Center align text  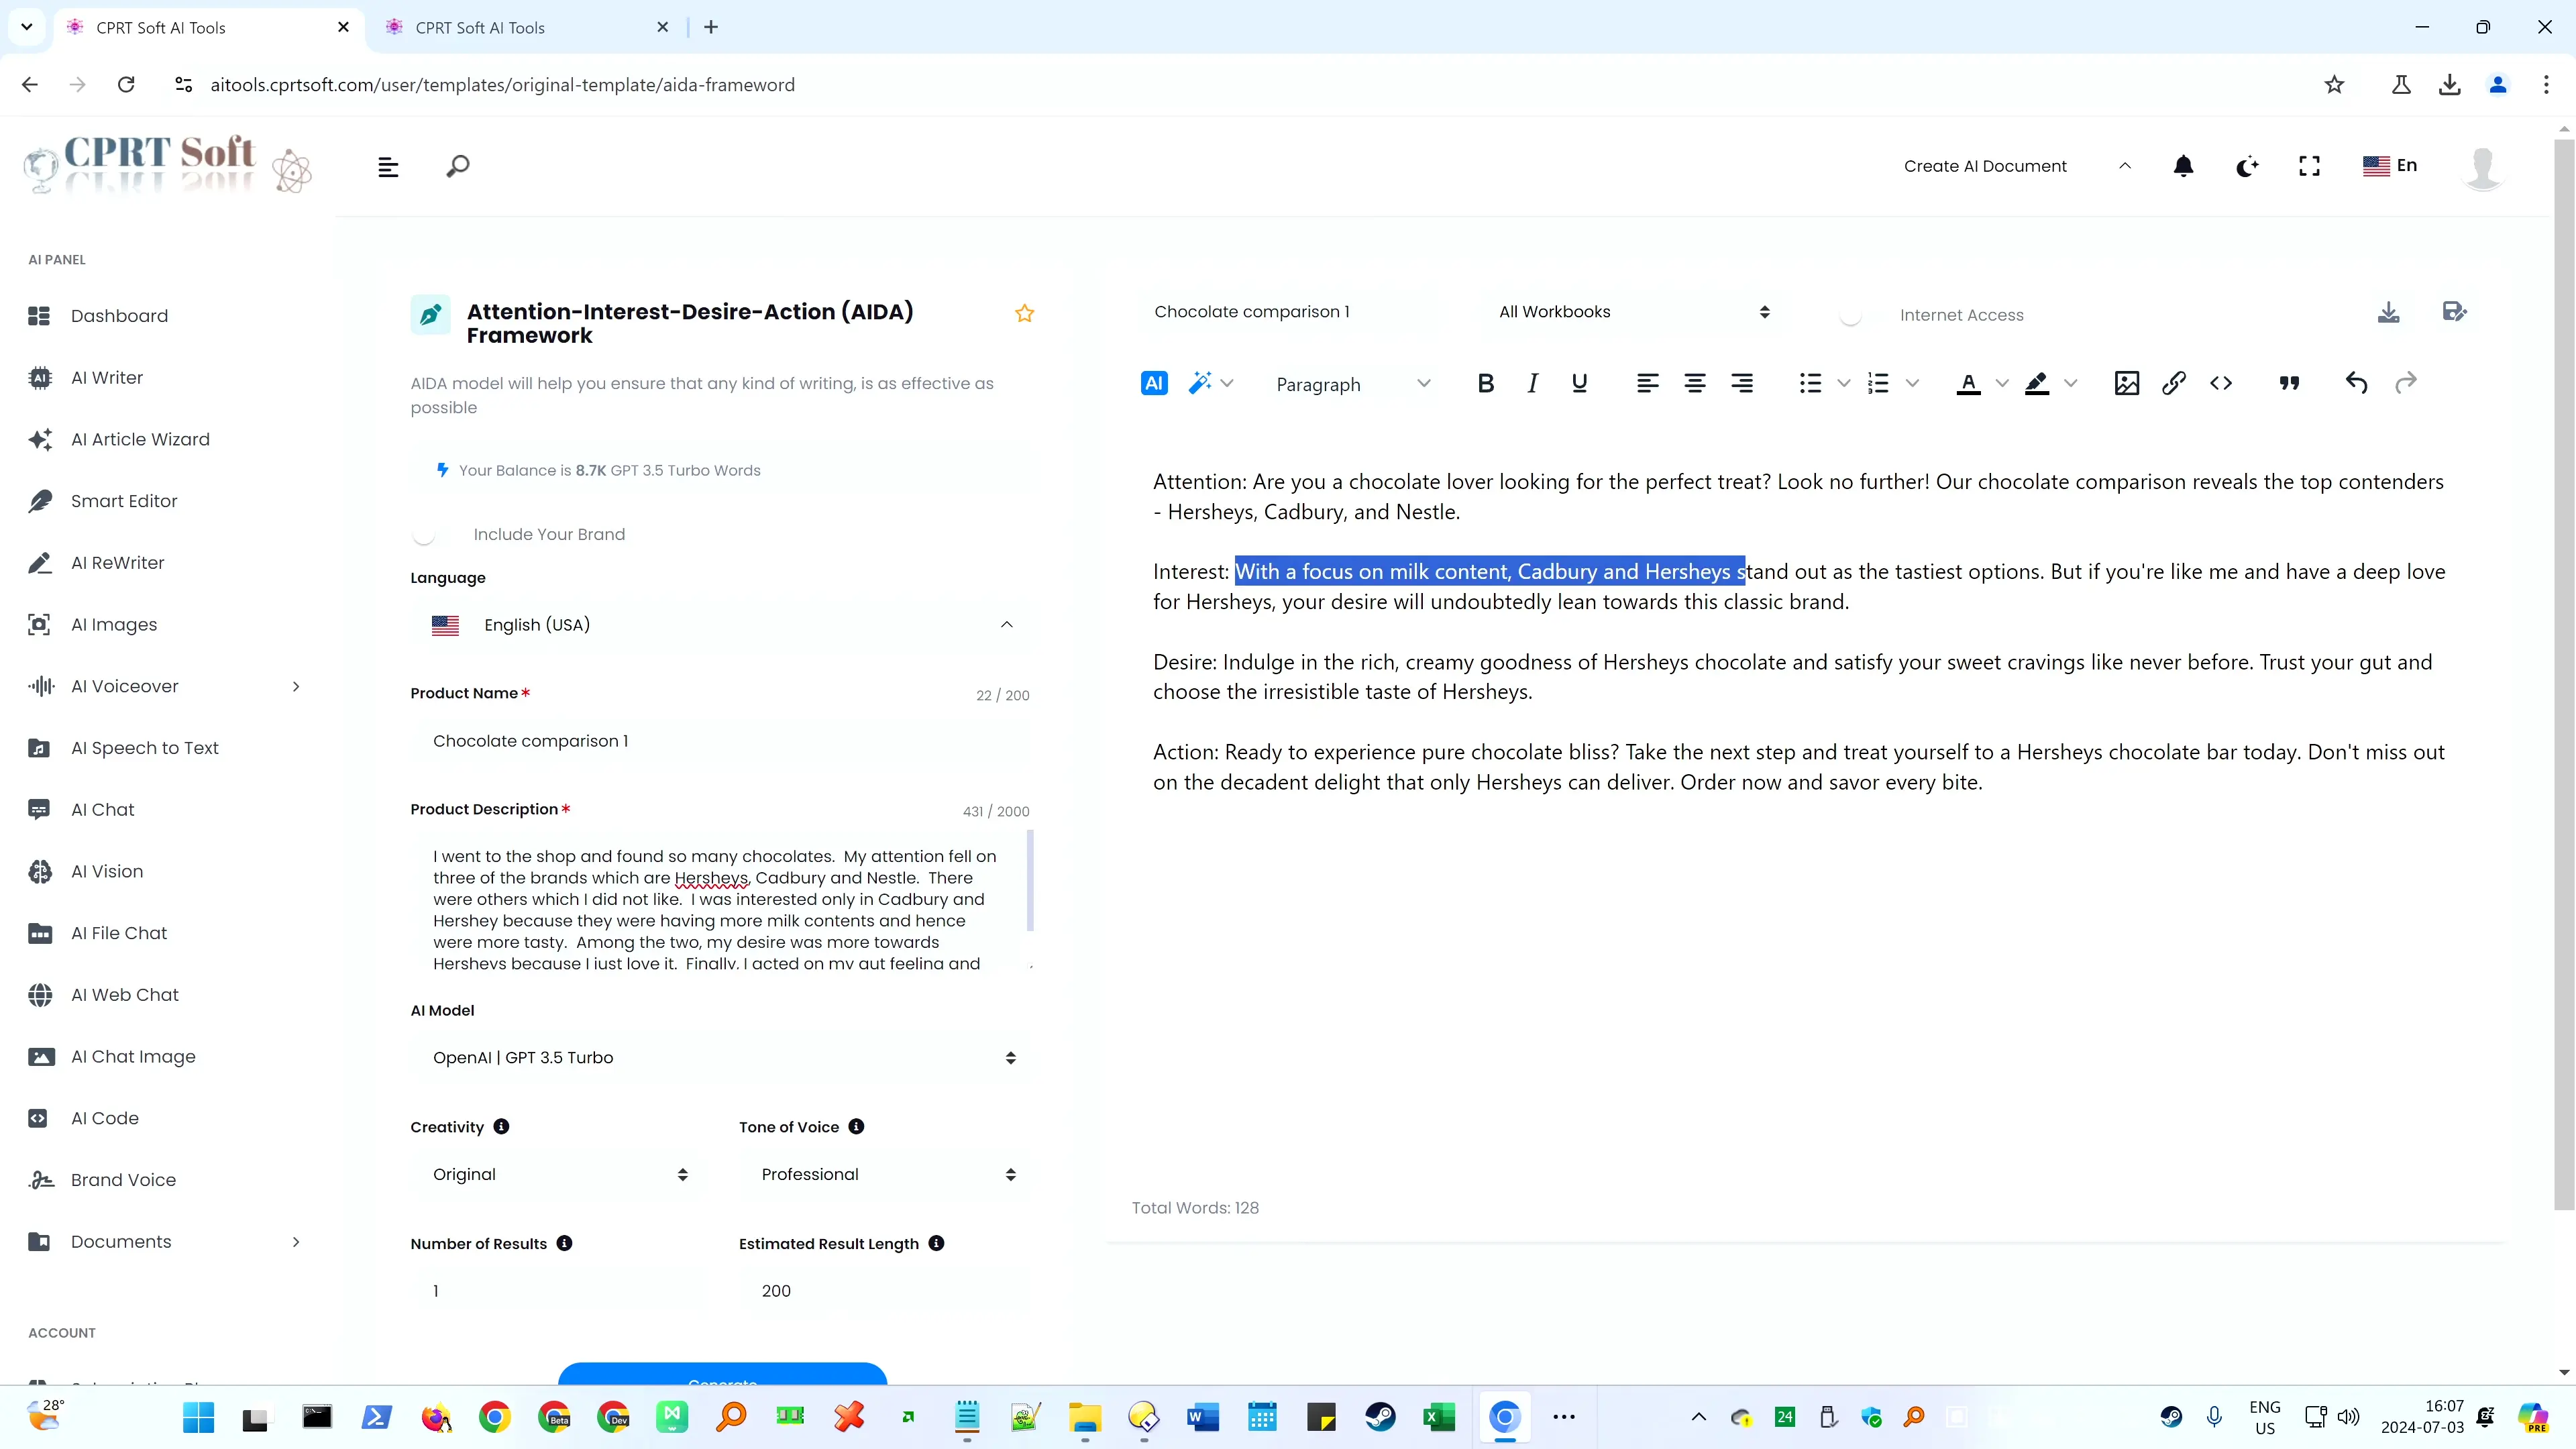coord(1694,383)
